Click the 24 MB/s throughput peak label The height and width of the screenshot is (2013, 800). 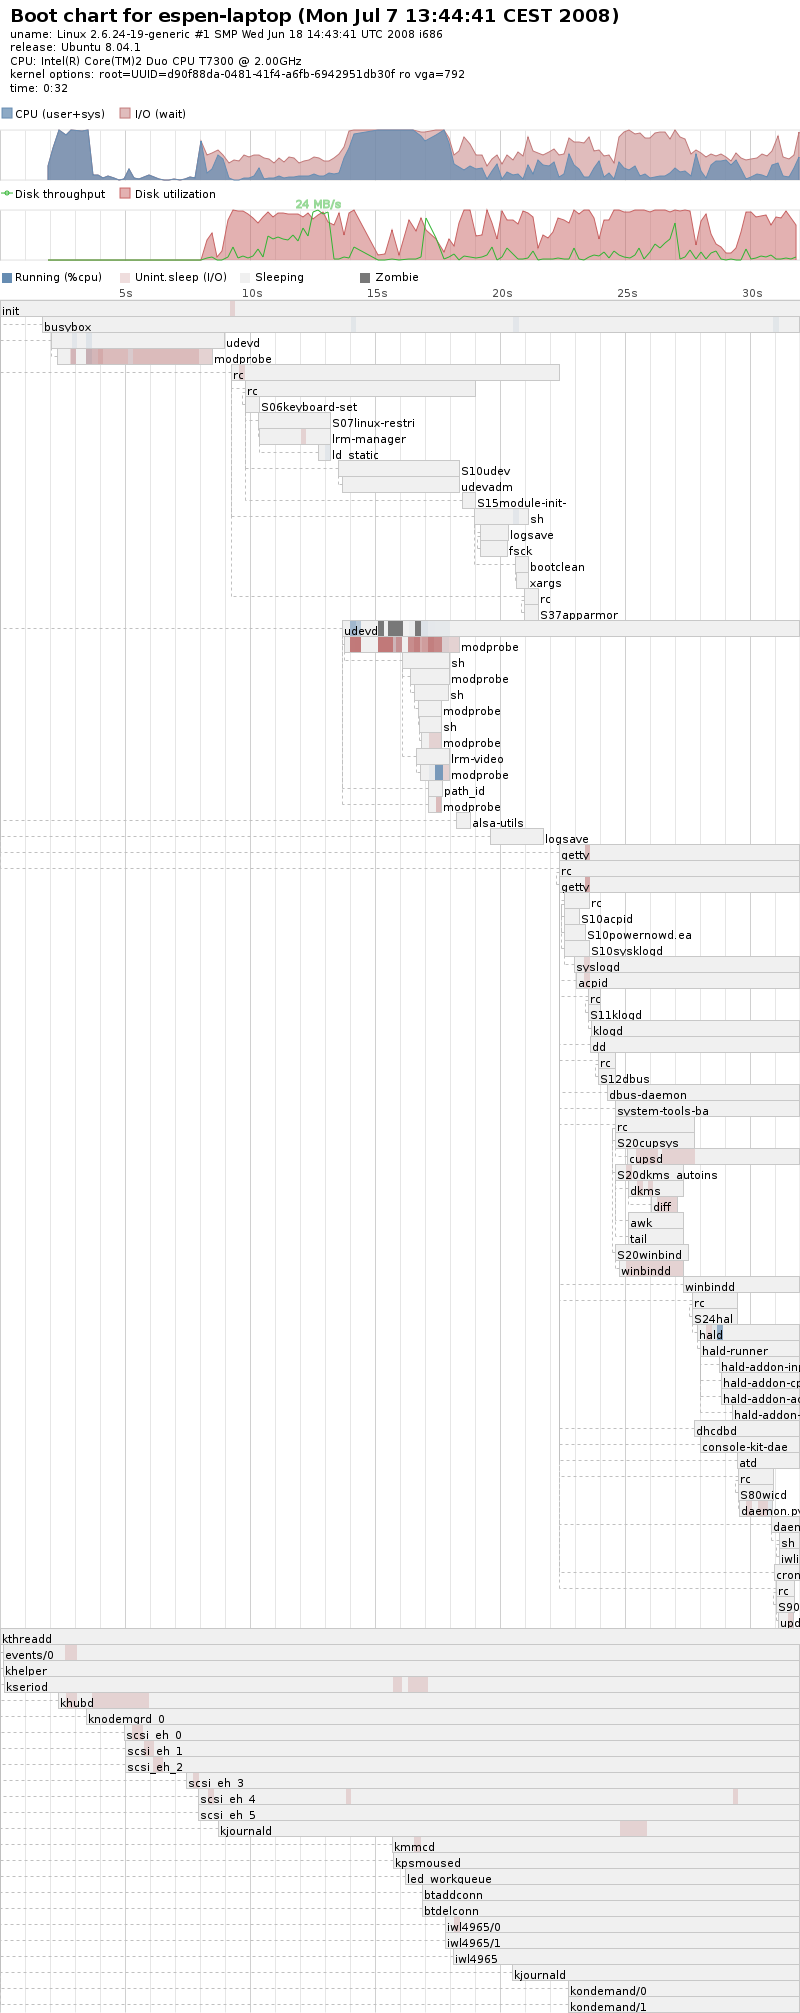pos(318,204)
